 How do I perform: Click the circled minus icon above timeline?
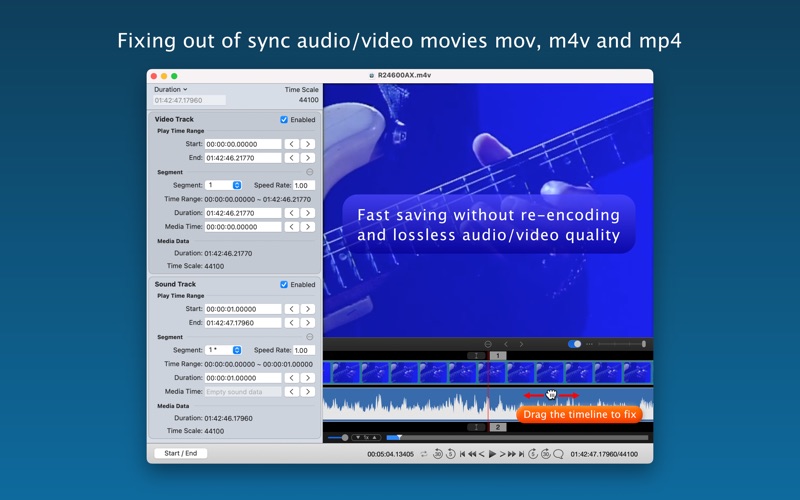(x=488, y=344)
